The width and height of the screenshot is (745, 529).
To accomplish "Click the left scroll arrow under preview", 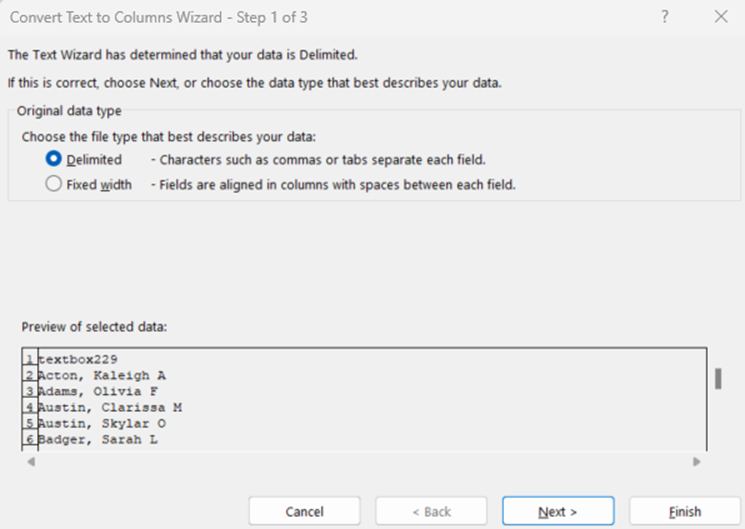I will pos(31,462).
